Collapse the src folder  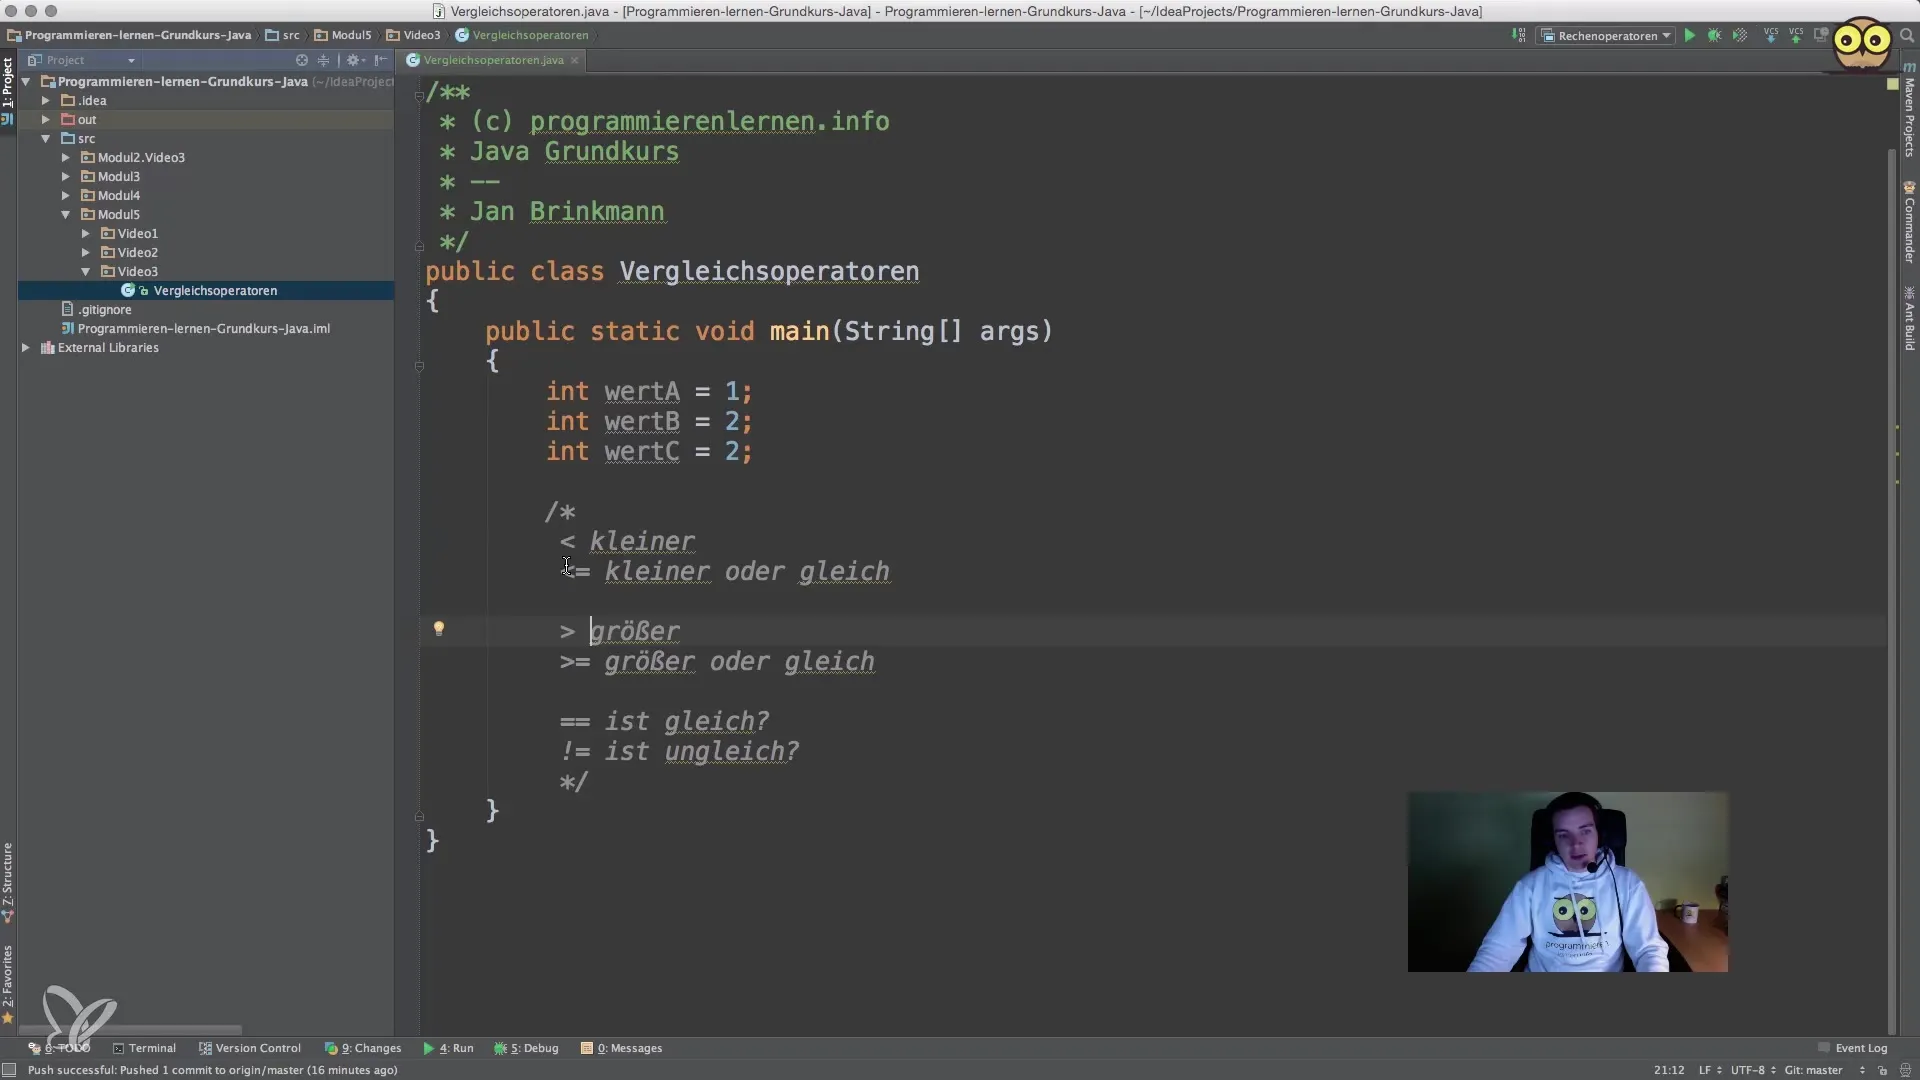[x=46, y=139]
